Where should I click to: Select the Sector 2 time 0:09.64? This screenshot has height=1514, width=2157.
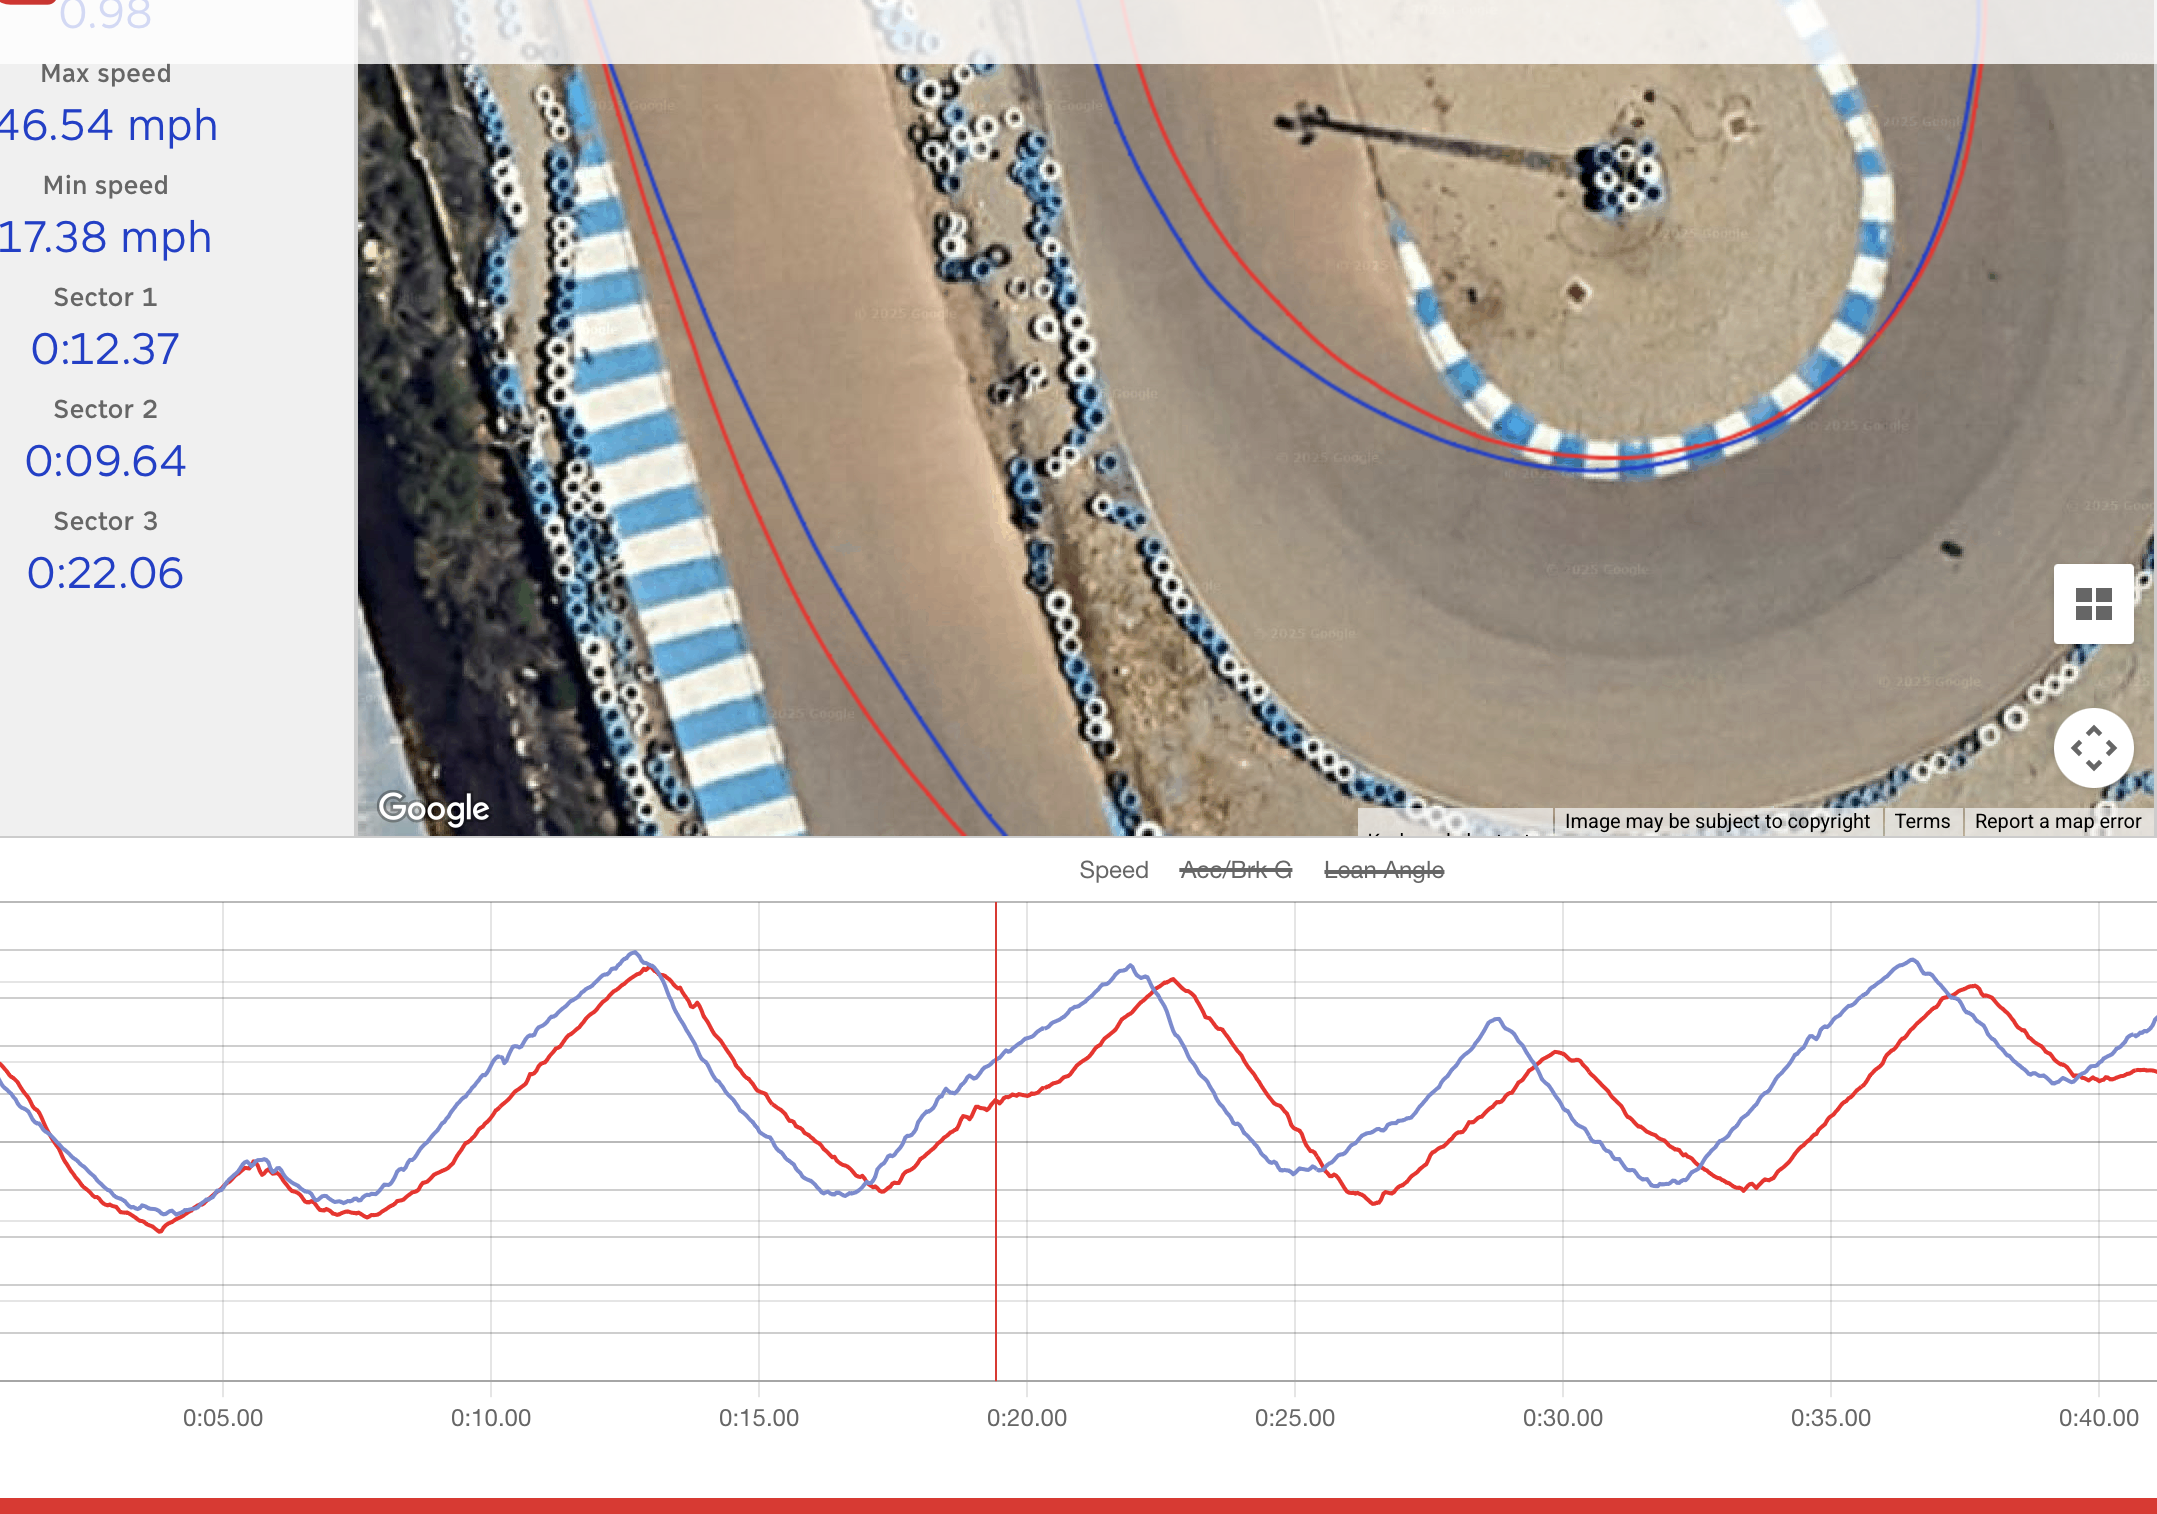point(105,461)
